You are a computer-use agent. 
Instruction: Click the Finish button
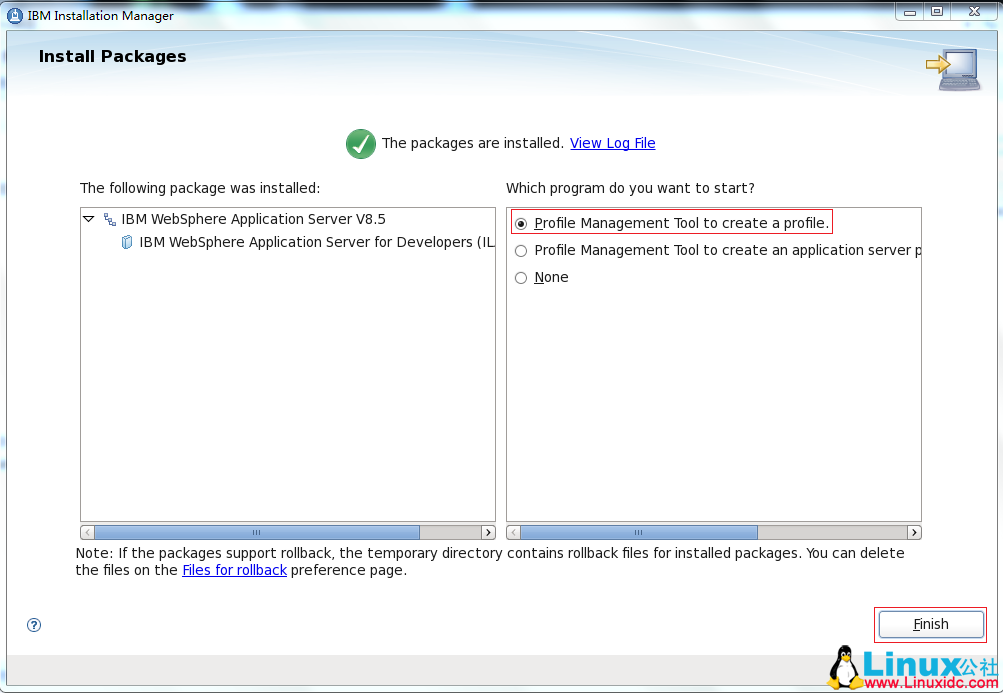pos(931,625)
